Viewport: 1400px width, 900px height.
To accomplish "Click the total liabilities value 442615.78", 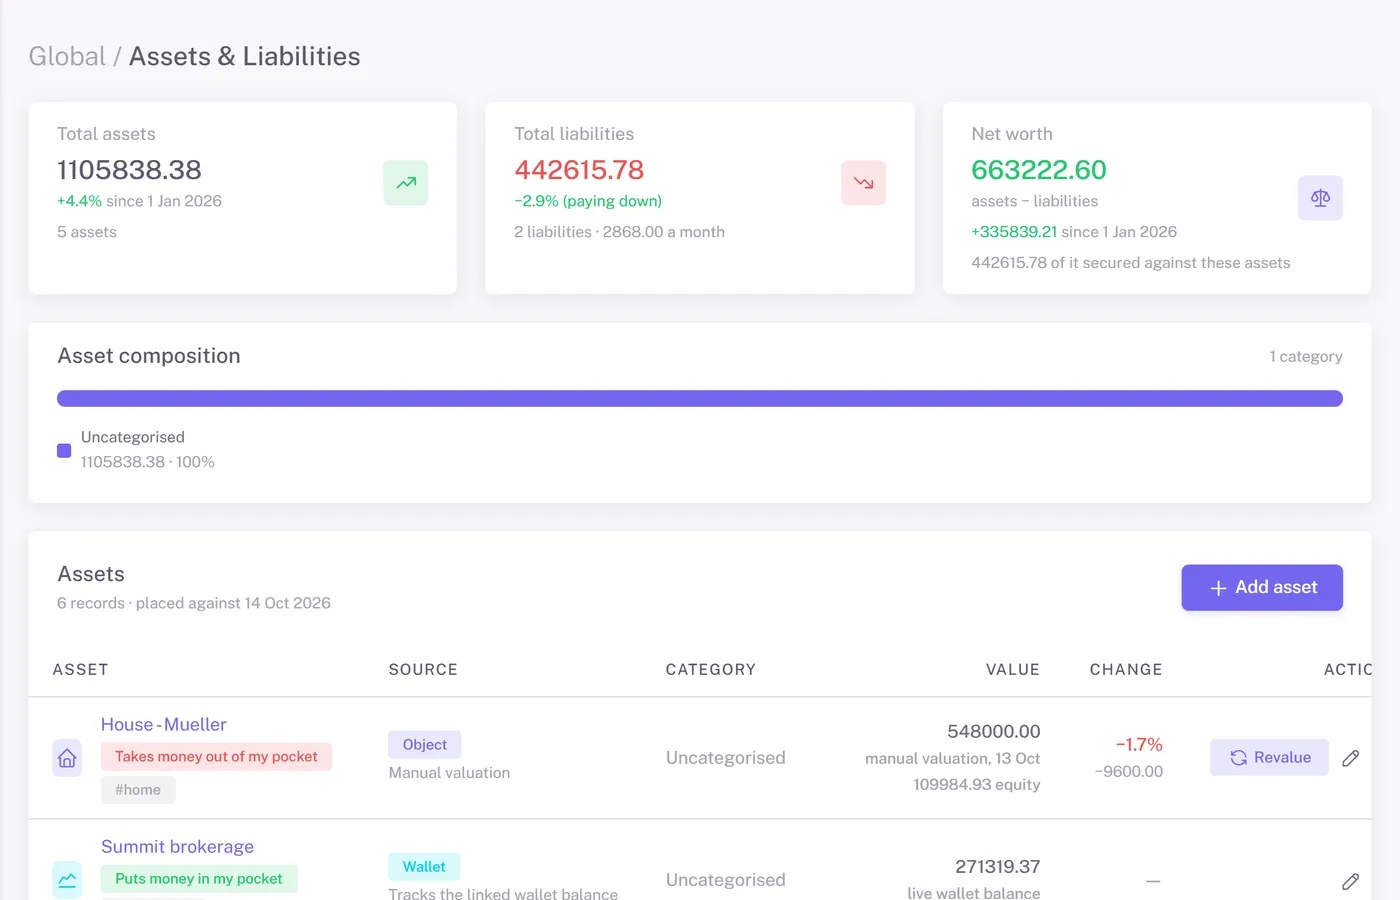I will tap(579, 170).
